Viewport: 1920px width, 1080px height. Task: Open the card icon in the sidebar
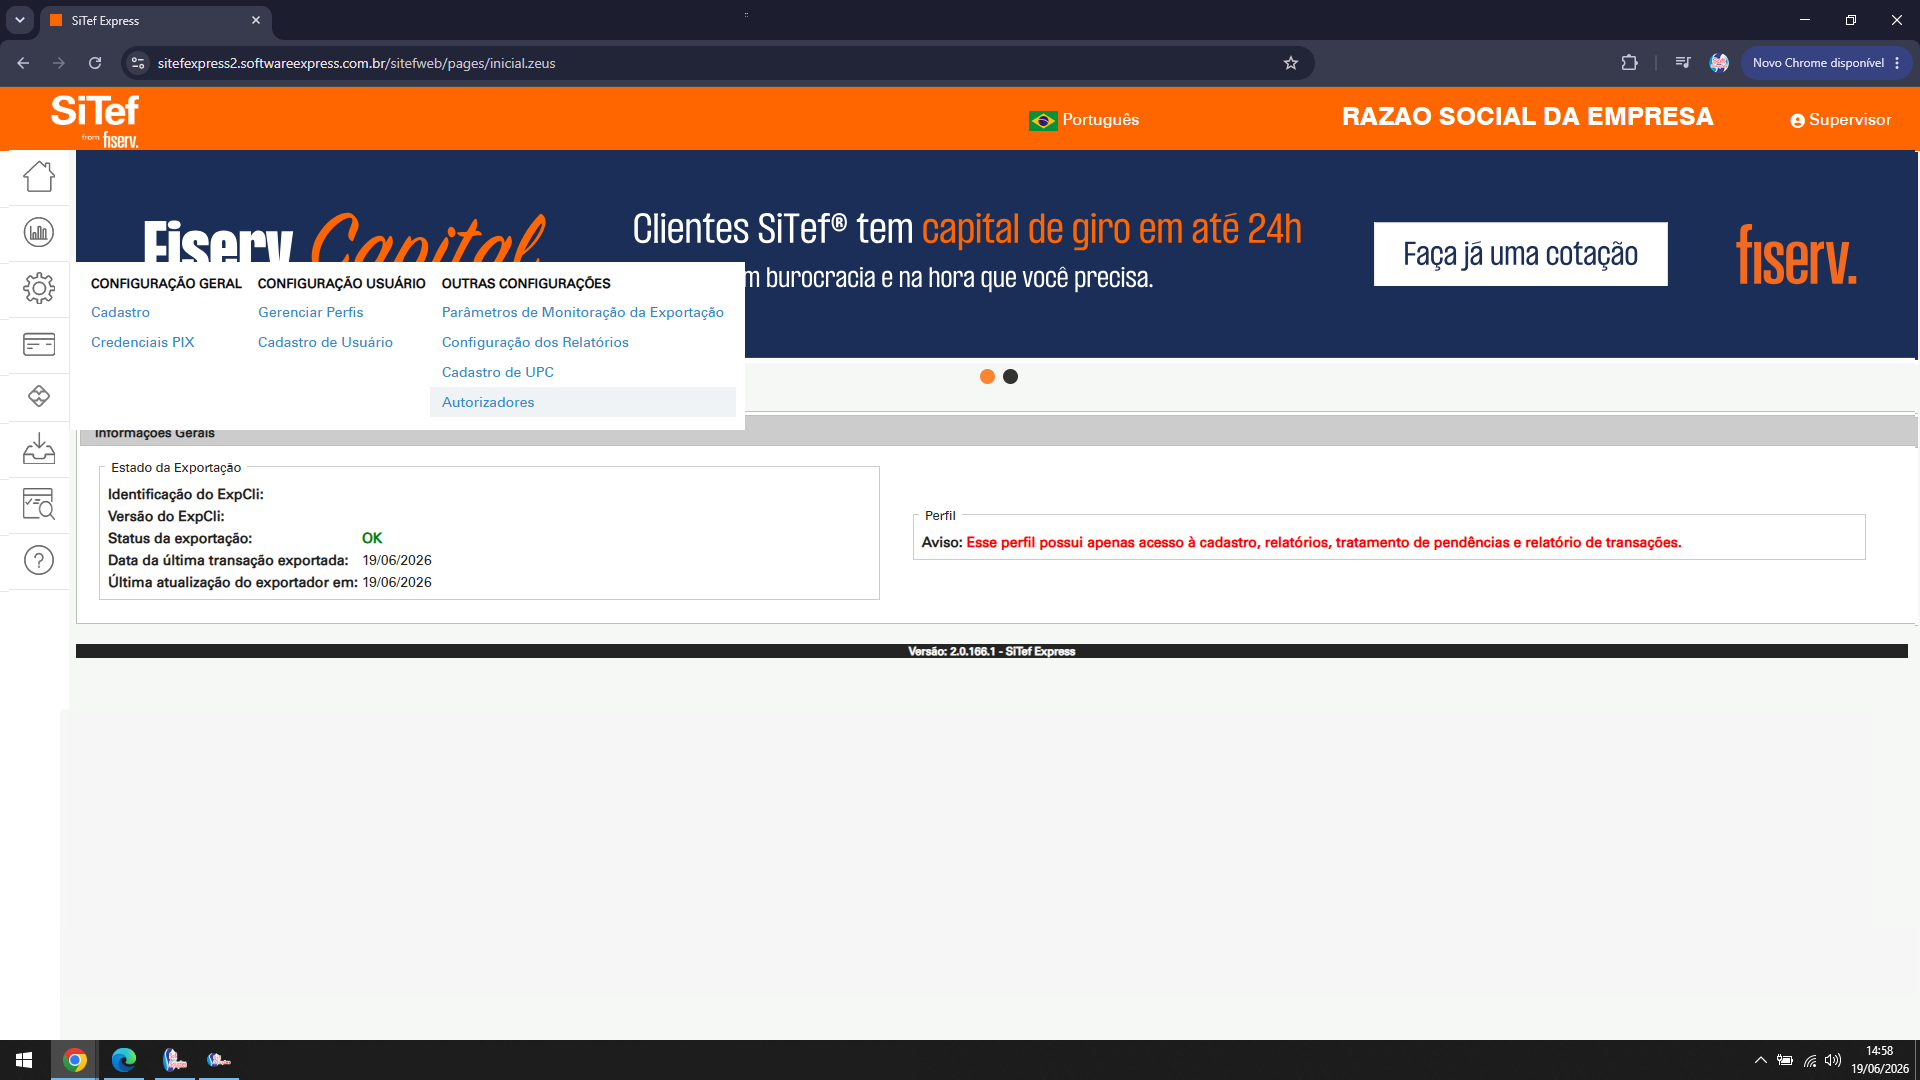coord(39,344)
